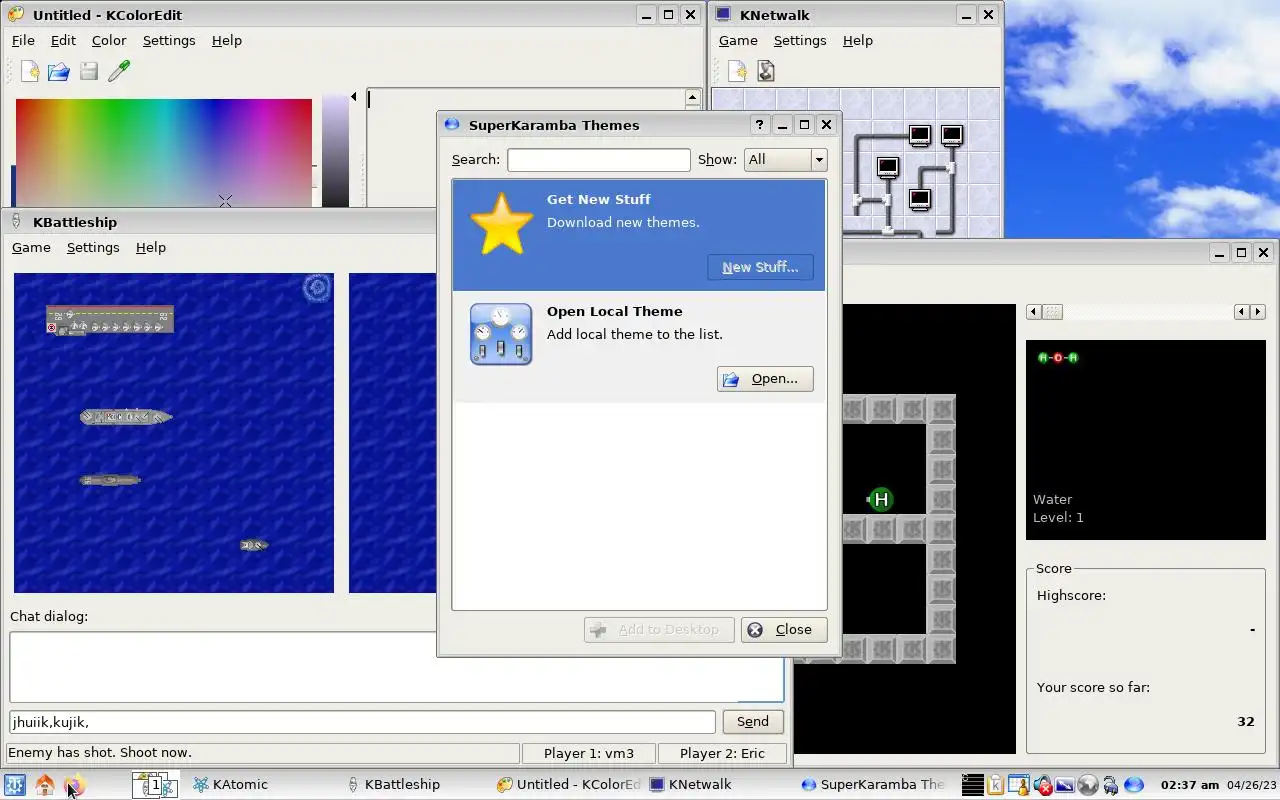This screenshot has height=800, width=1280.
Task: Click the New game icon in KNetwalk toolbar
Action: [736, 71]
